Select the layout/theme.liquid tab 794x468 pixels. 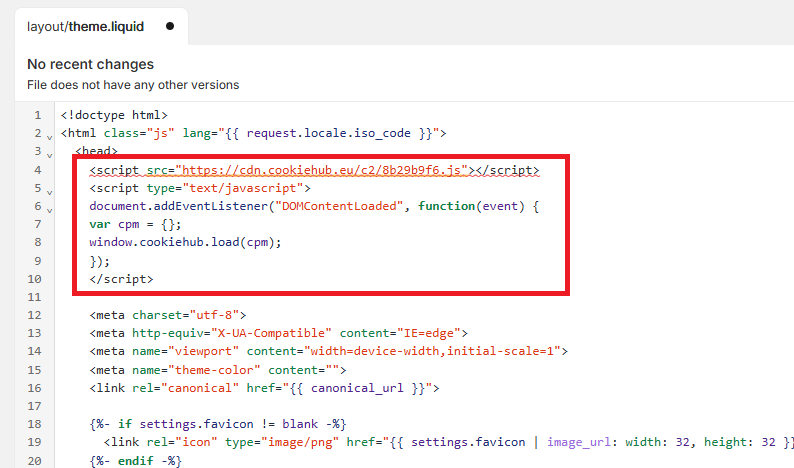tap(101, 26)
